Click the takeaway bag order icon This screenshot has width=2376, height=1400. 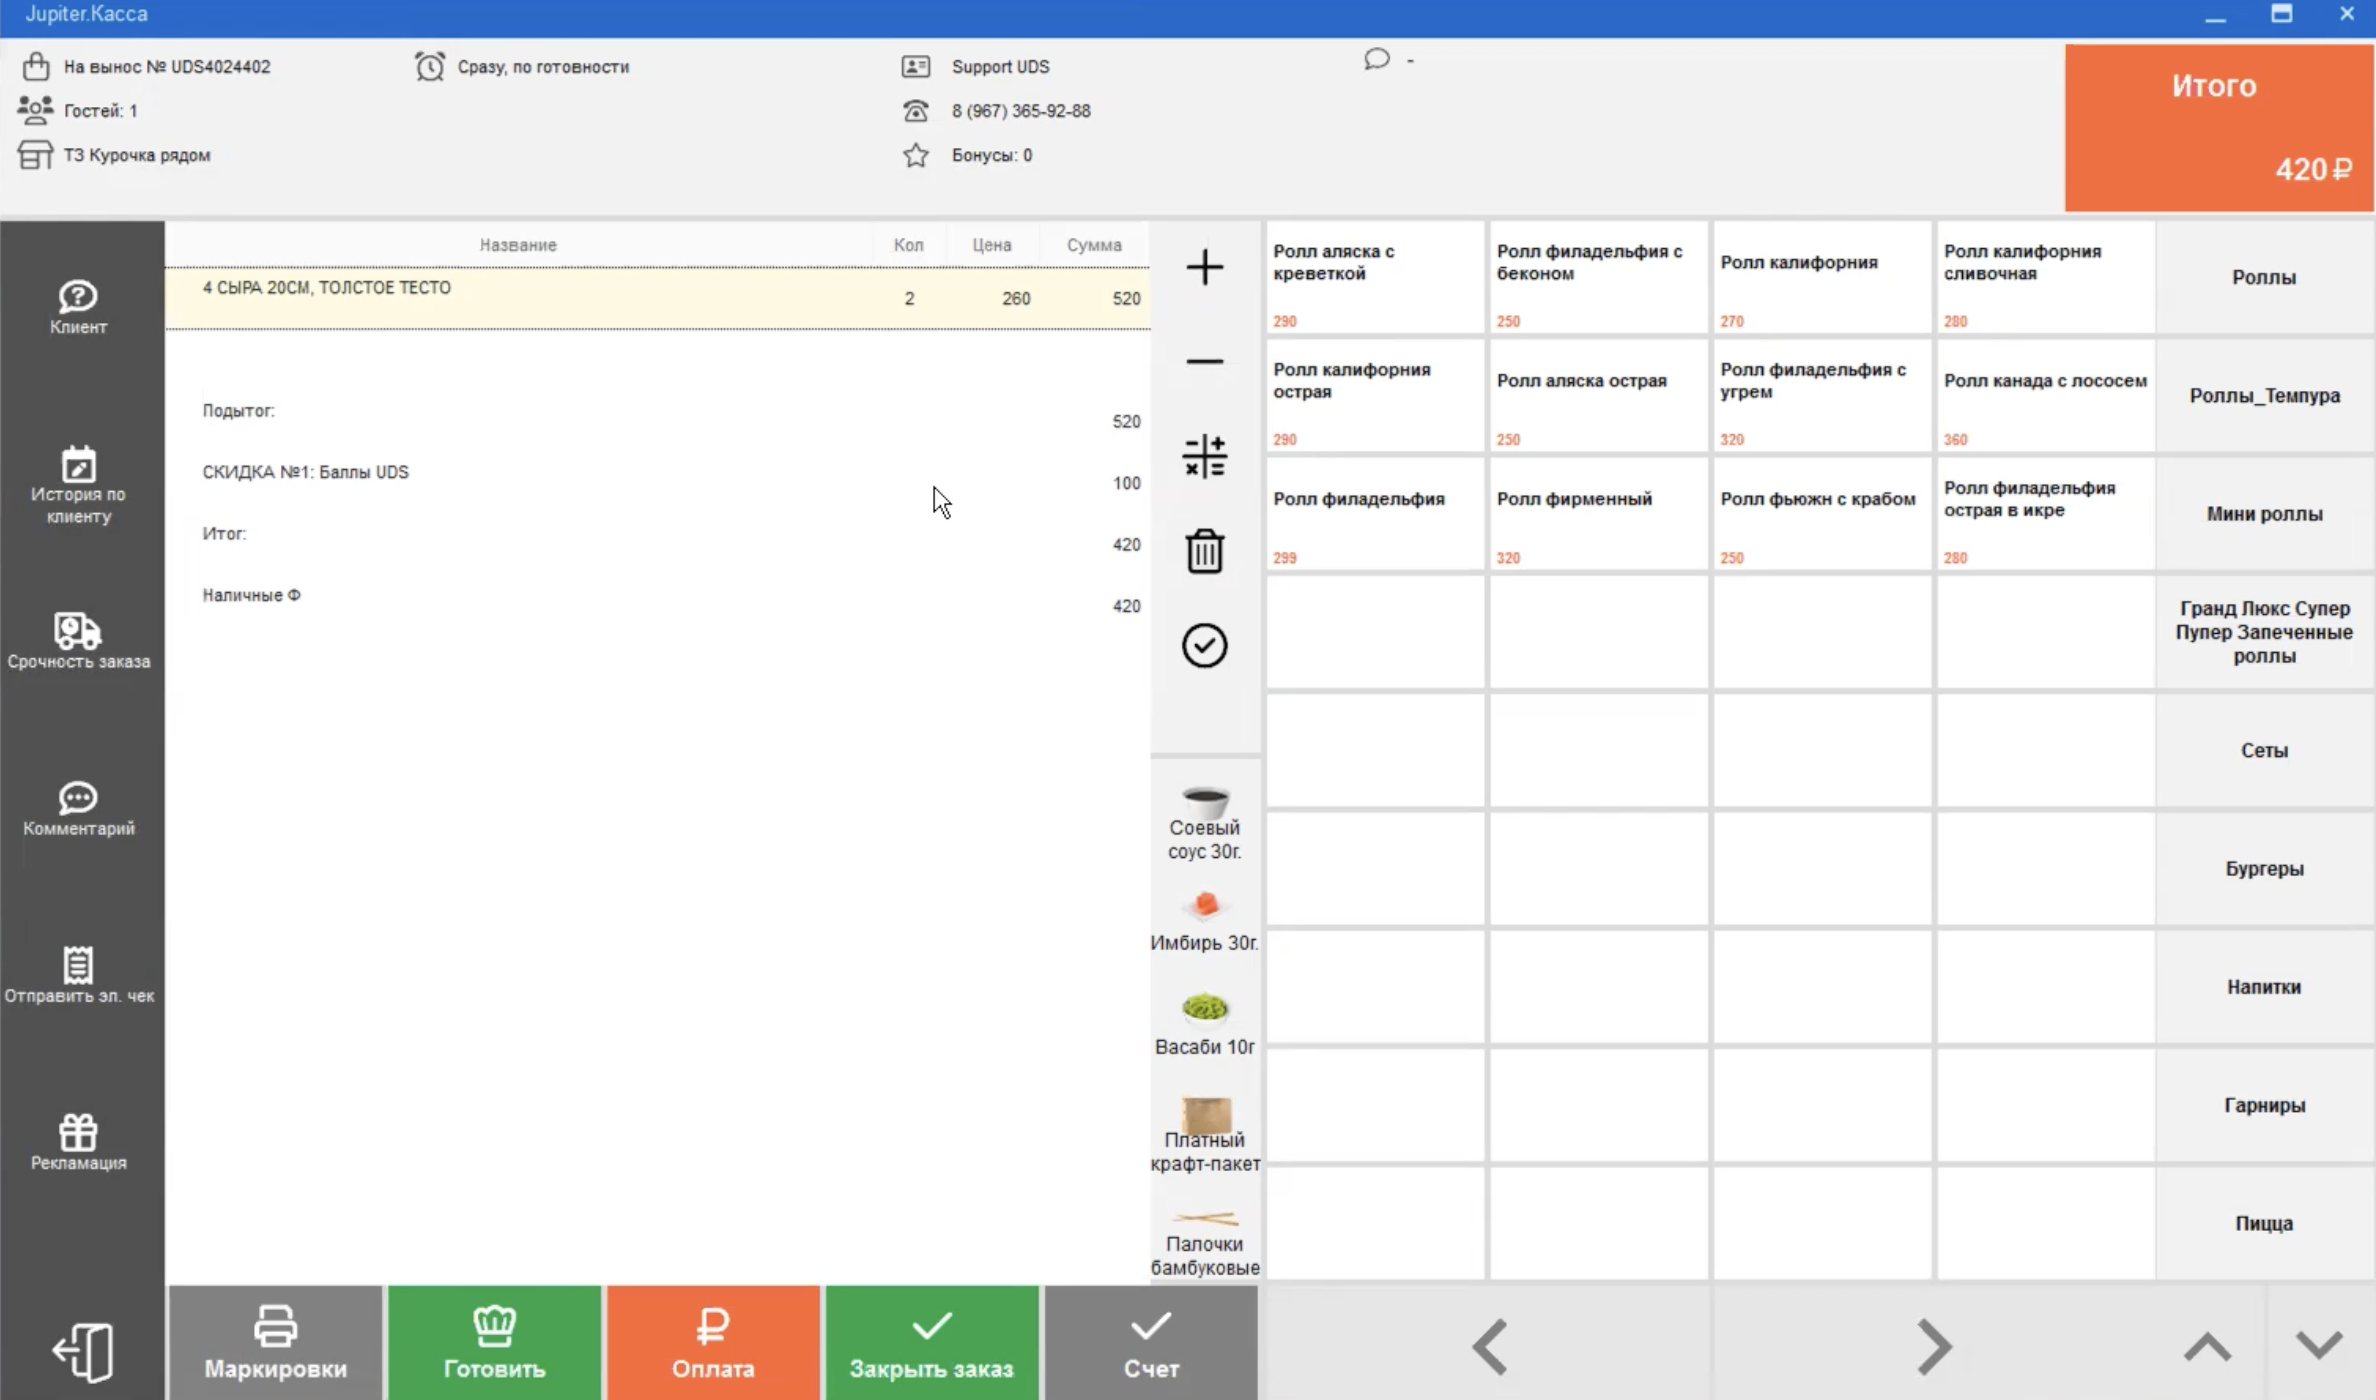pyautogui.click(x=36, y=66)
